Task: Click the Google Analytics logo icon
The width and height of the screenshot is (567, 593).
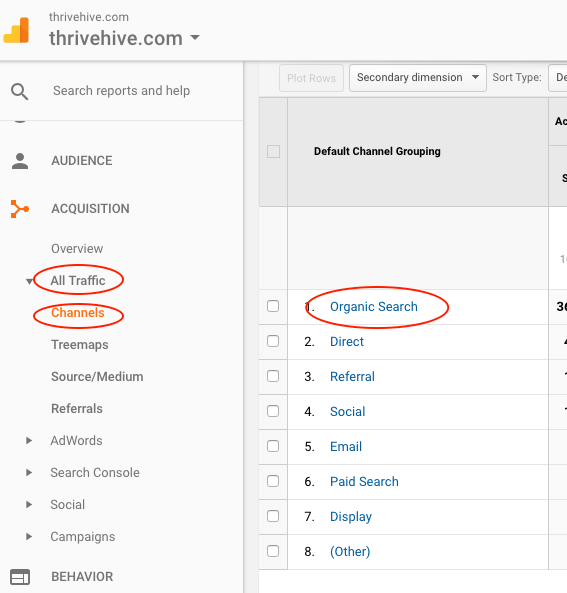Action: click(16, 30)
